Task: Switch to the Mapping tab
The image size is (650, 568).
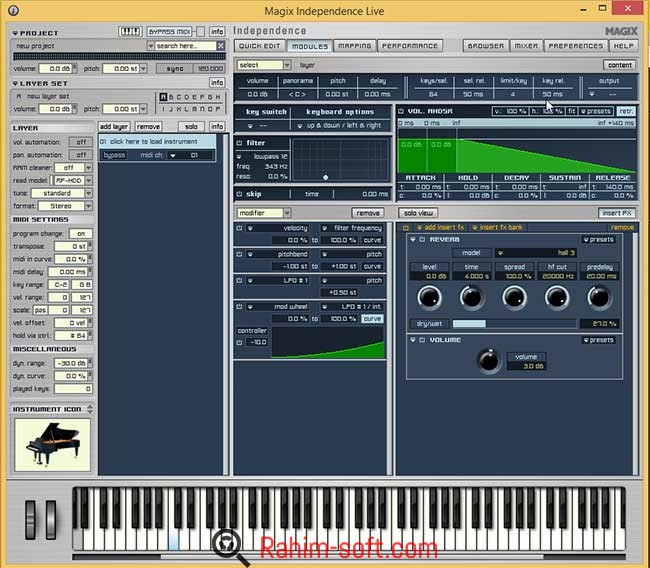Action: [354, 46]
